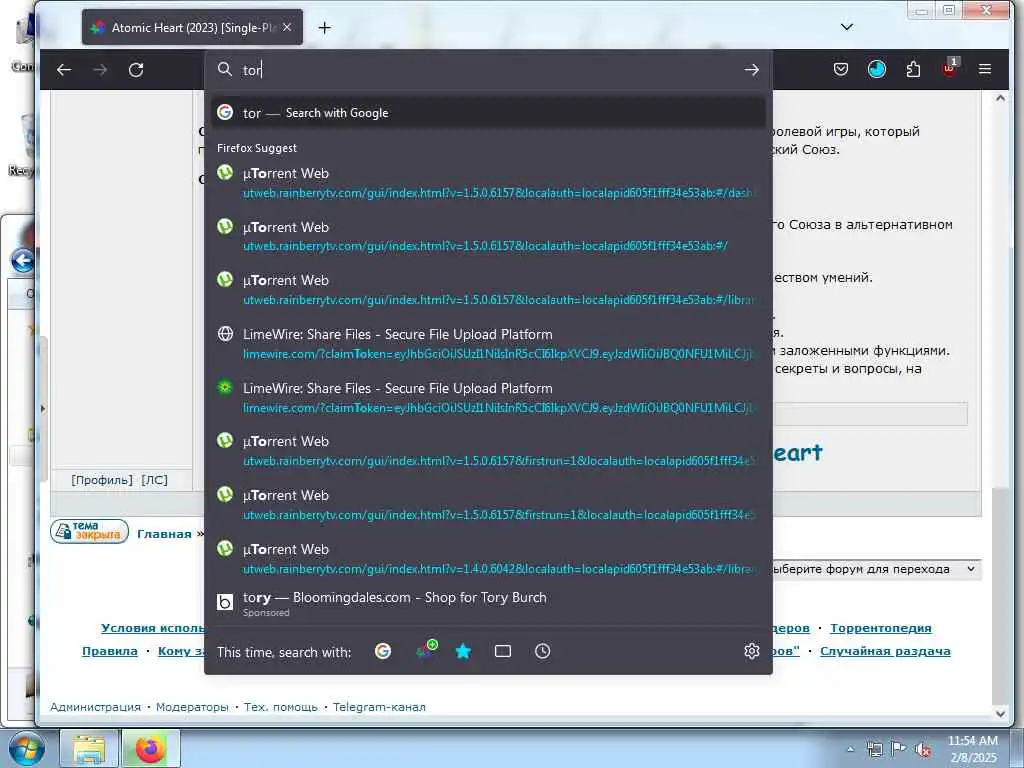This screenshot has height=768, width=1024.
Task: Search this time in open Tabs icon
Action: coord(503,651)
